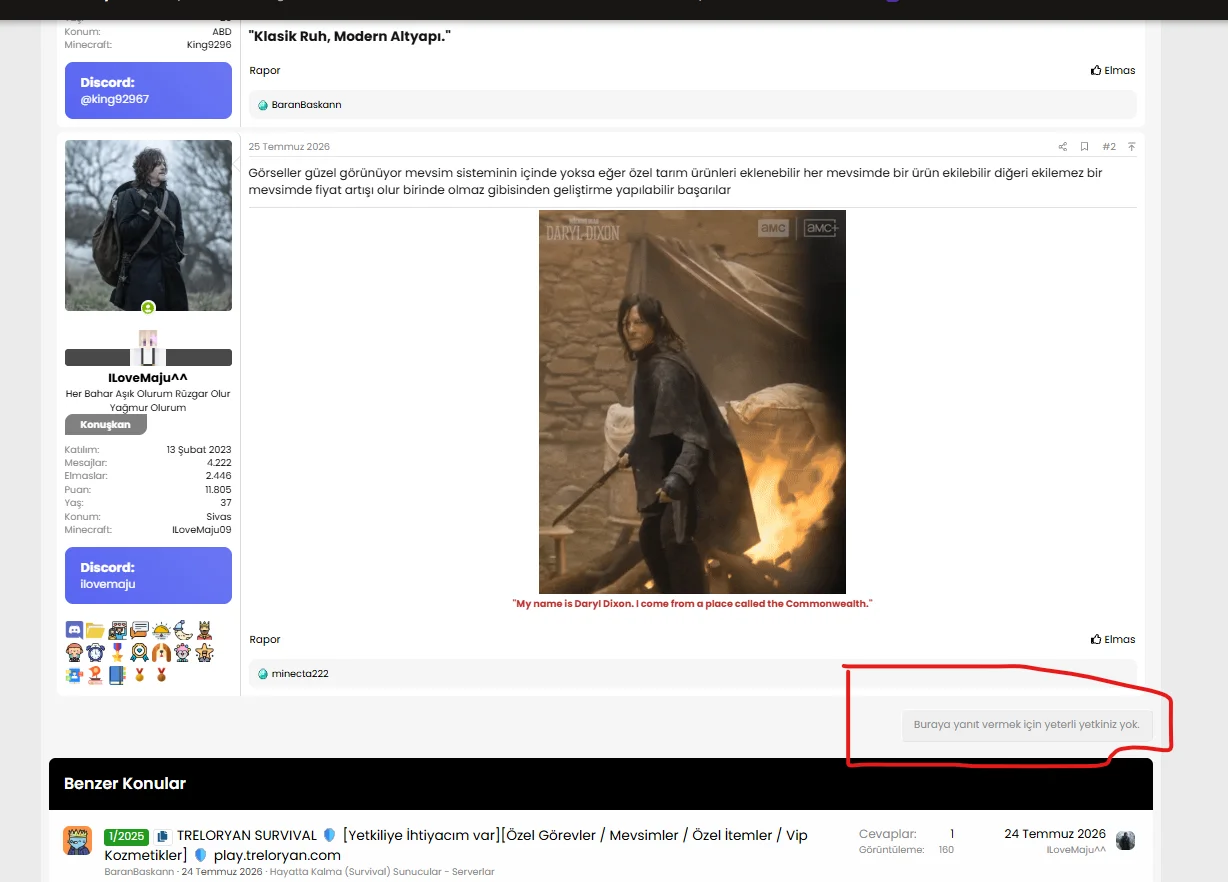Click Rapor on the first post

265,70
